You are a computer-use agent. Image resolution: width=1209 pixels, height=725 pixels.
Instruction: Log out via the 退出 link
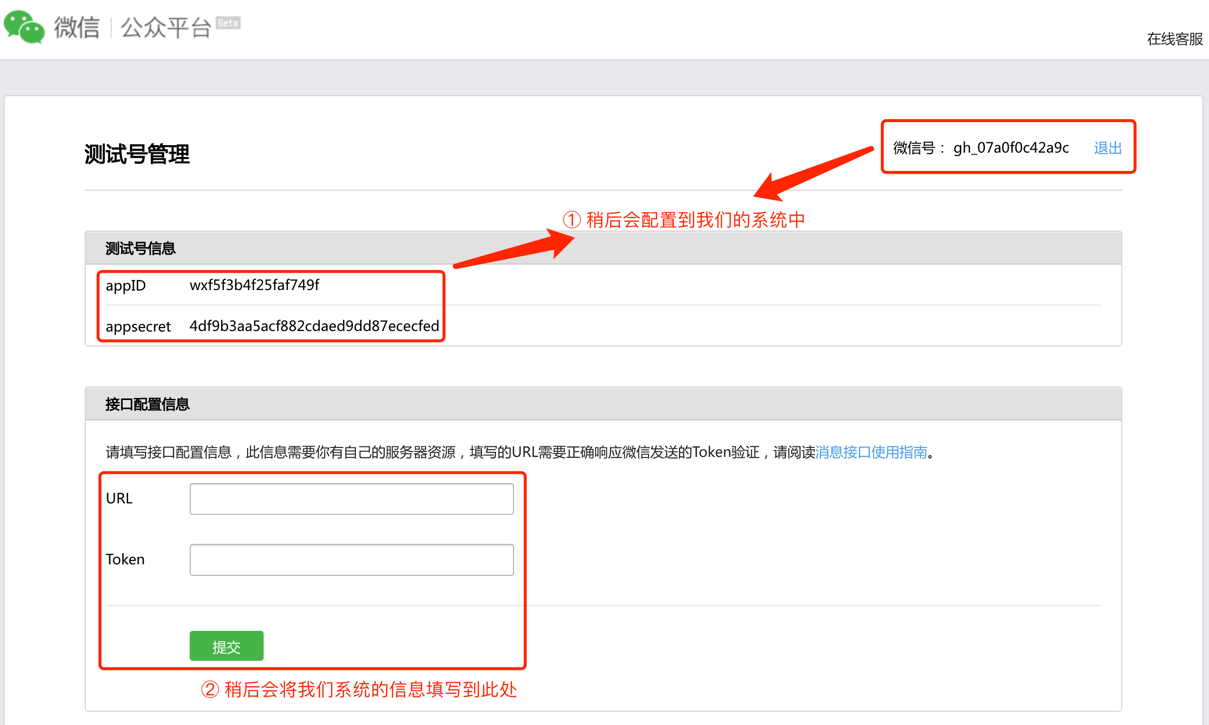(1107, 148)
